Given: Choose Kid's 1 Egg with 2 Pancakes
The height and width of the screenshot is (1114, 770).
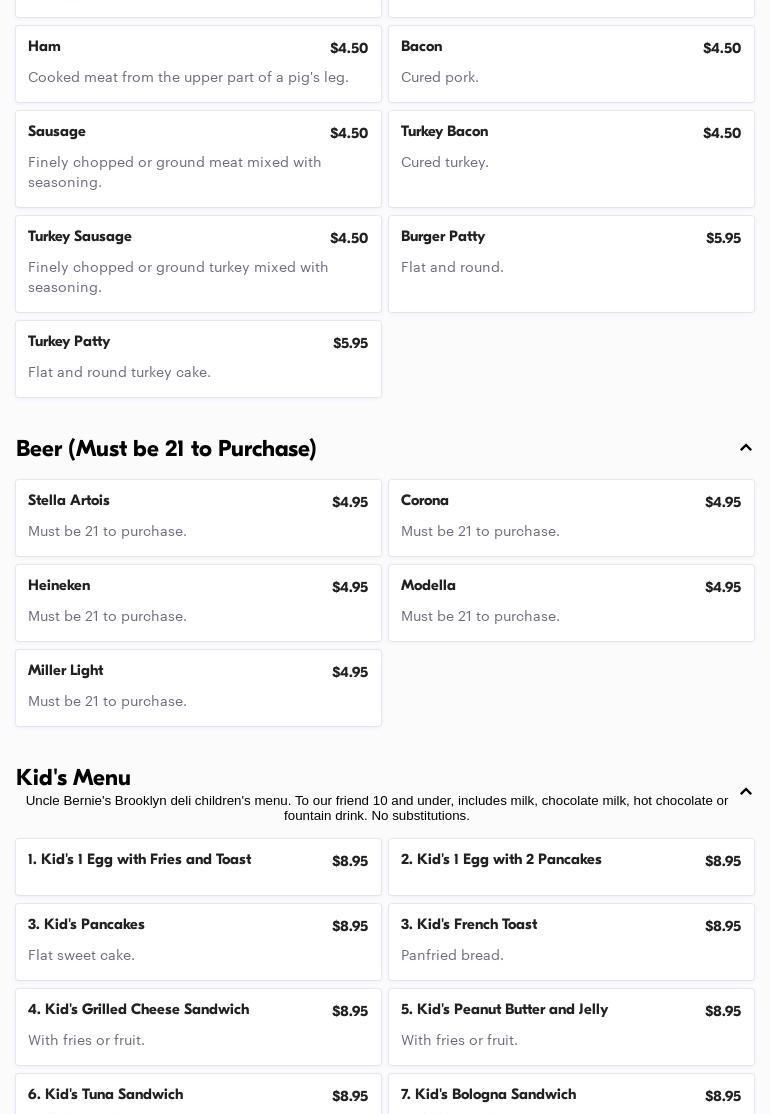Looking at the screenshot, I should (x=571, y=866).
